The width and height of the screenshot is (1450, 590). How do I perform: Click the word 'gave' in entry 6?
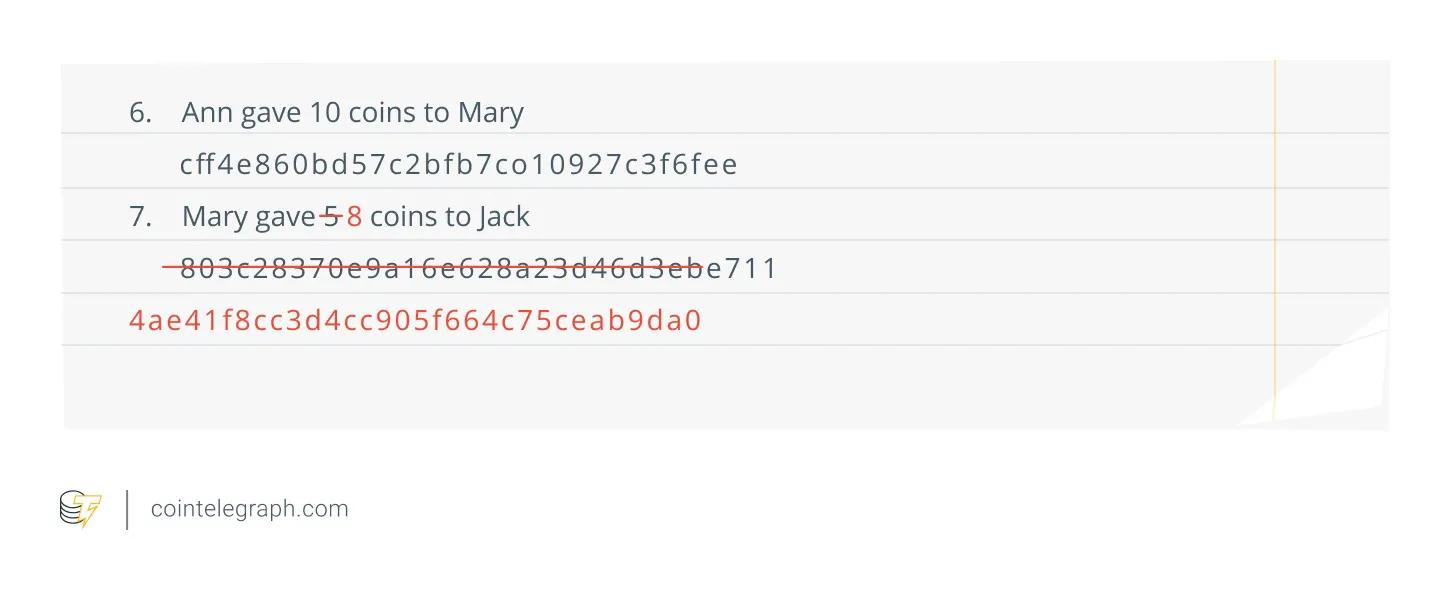pos(271,114)
